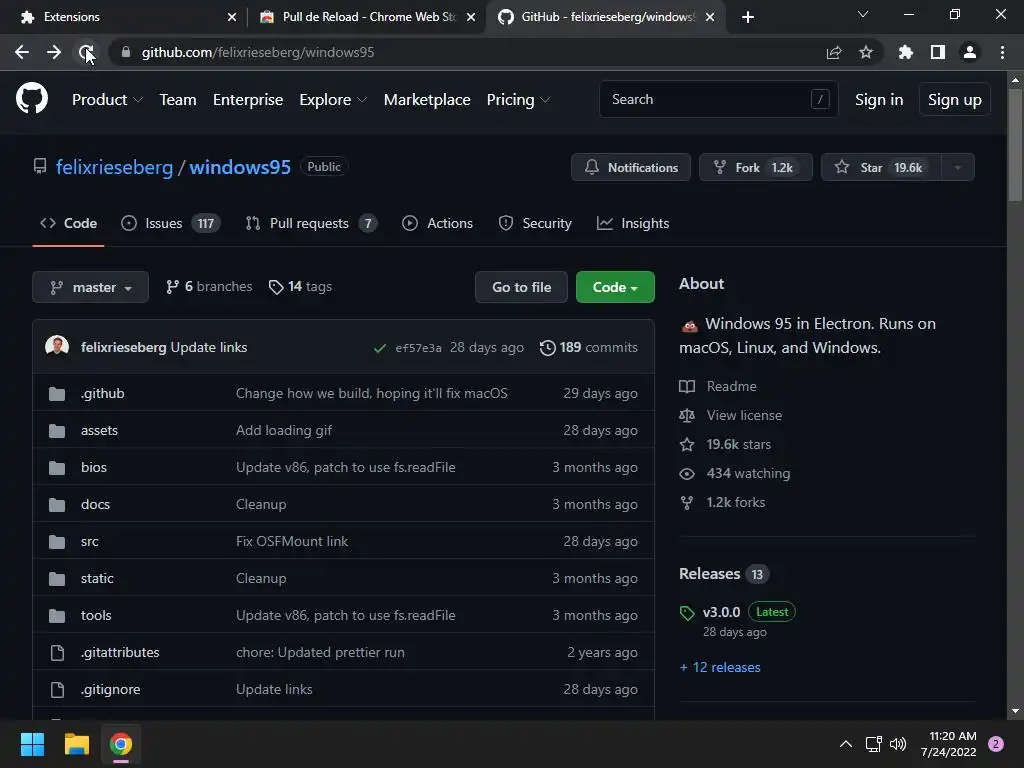The height and width of the screenshot is (768, 1024).
Task: Star the windows95 repository
Action: click(881, 167)
